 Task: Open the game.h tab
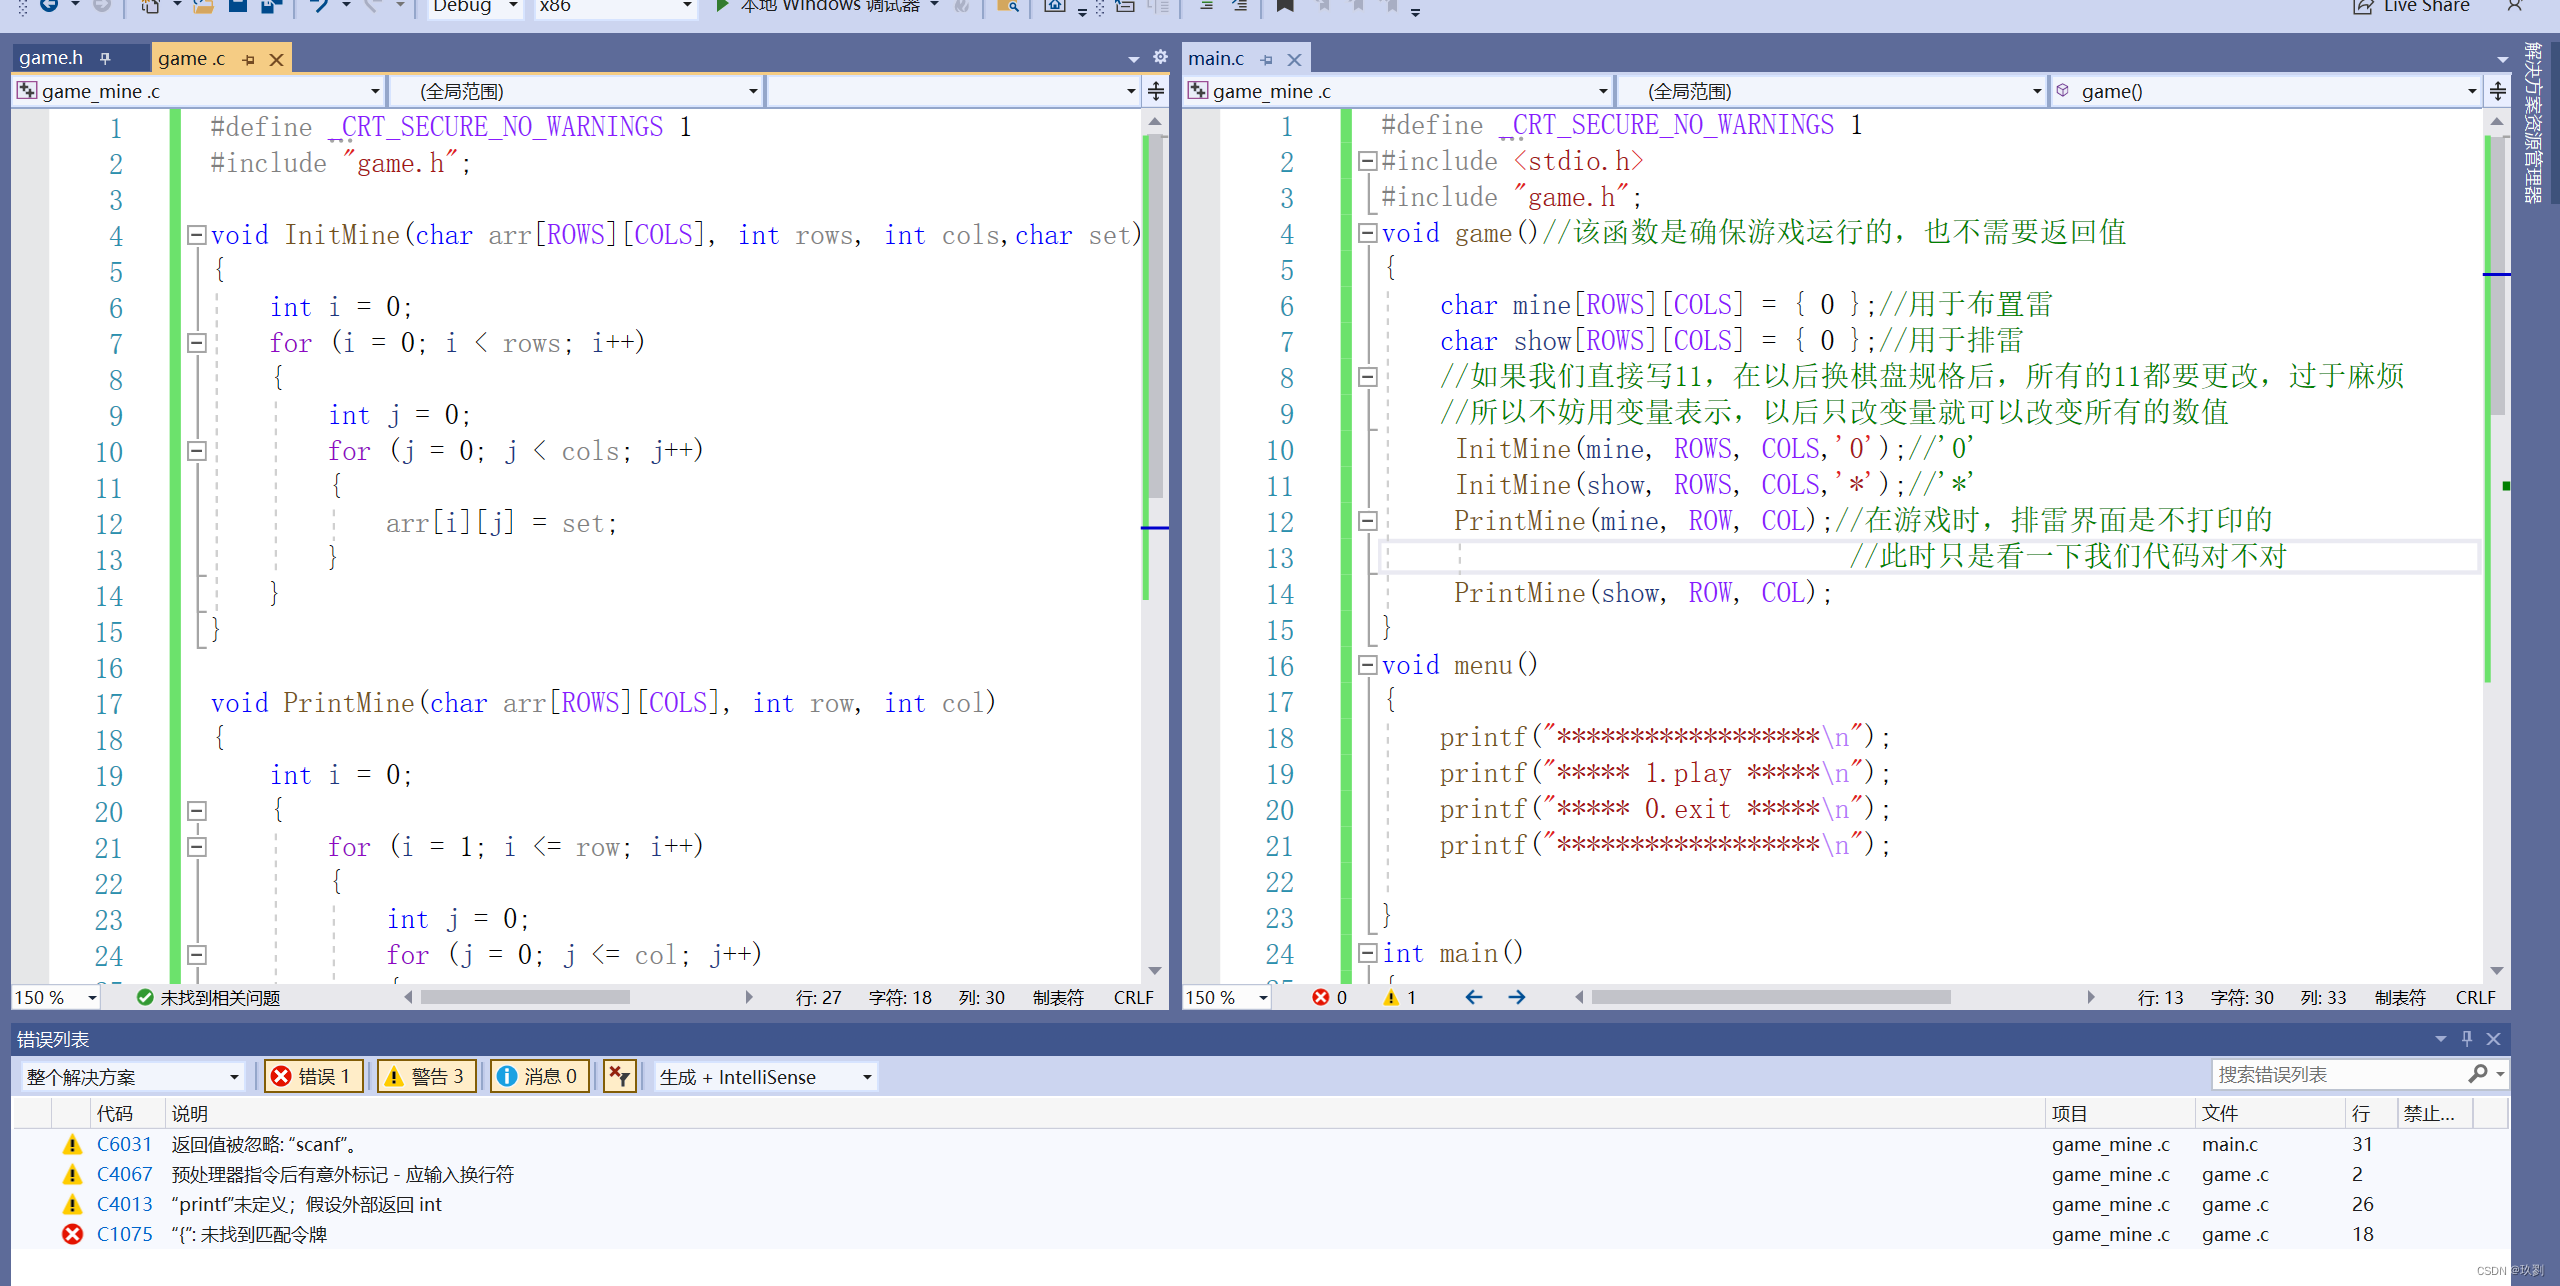[51, 58]
